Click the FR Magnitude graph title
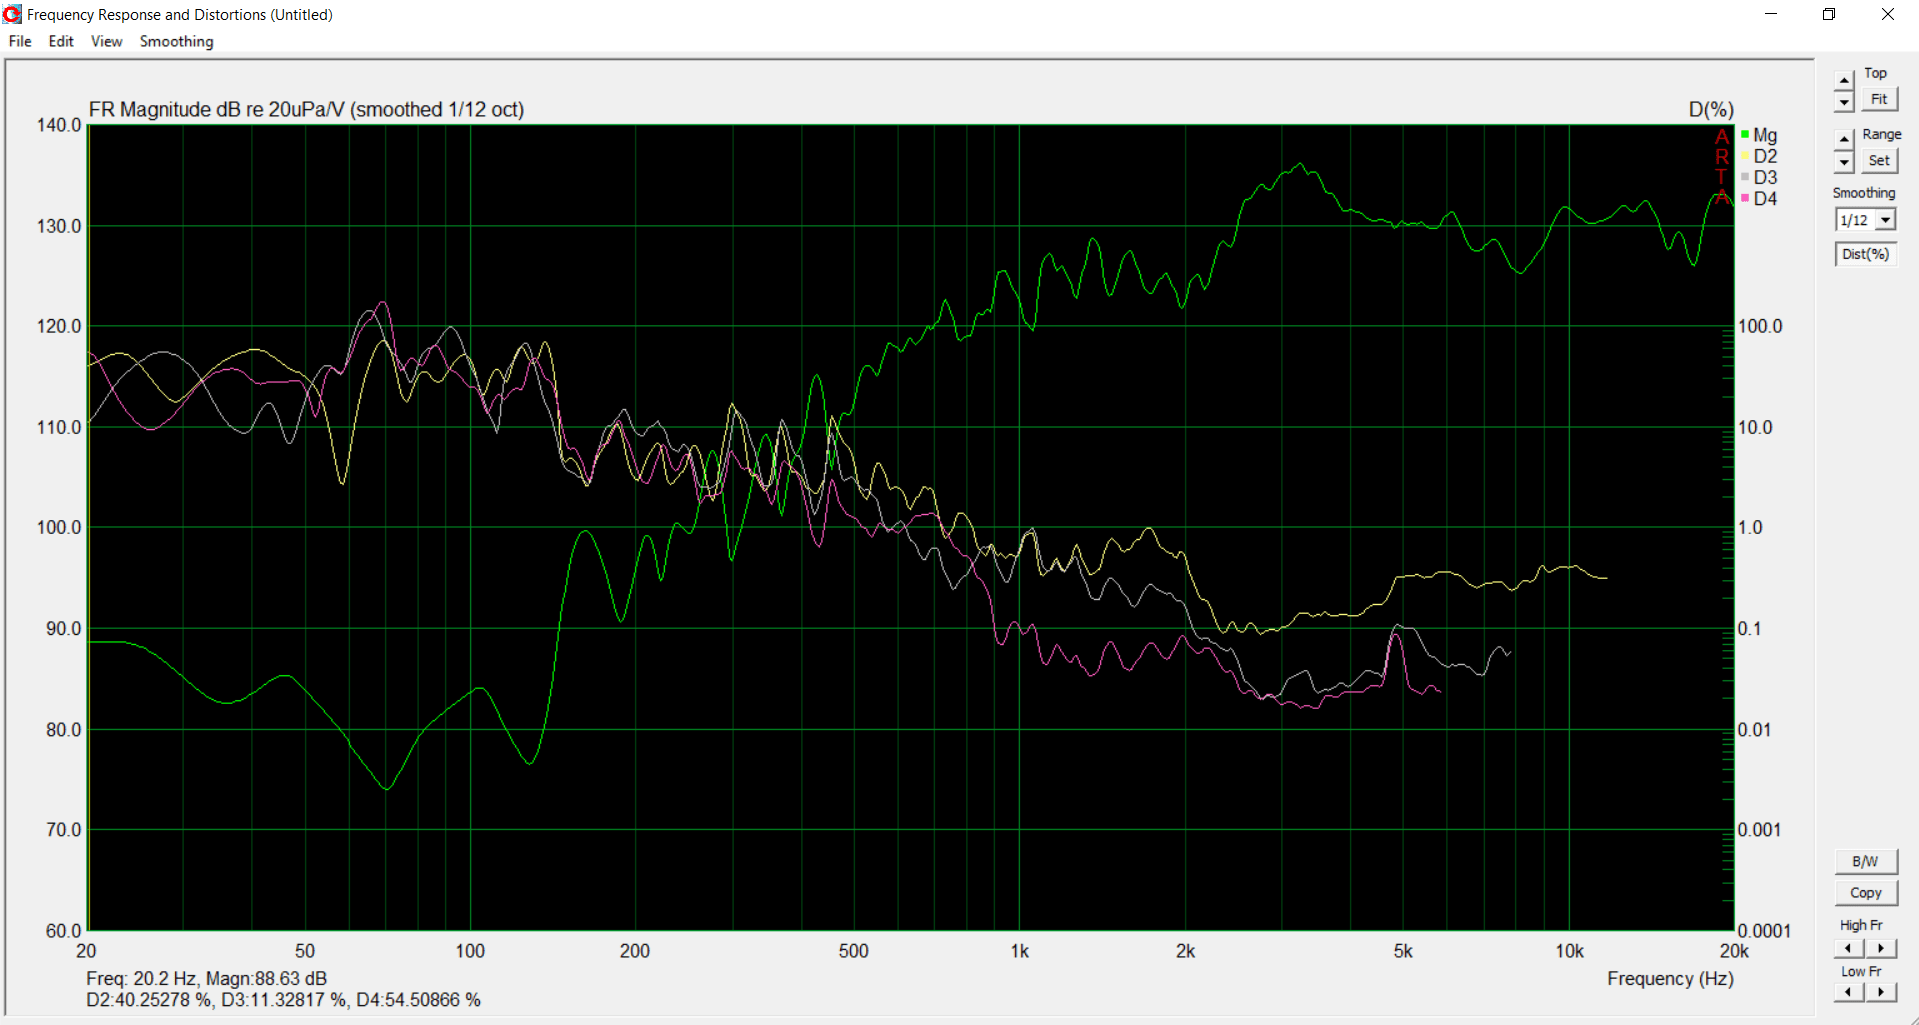 pos(306,109)
